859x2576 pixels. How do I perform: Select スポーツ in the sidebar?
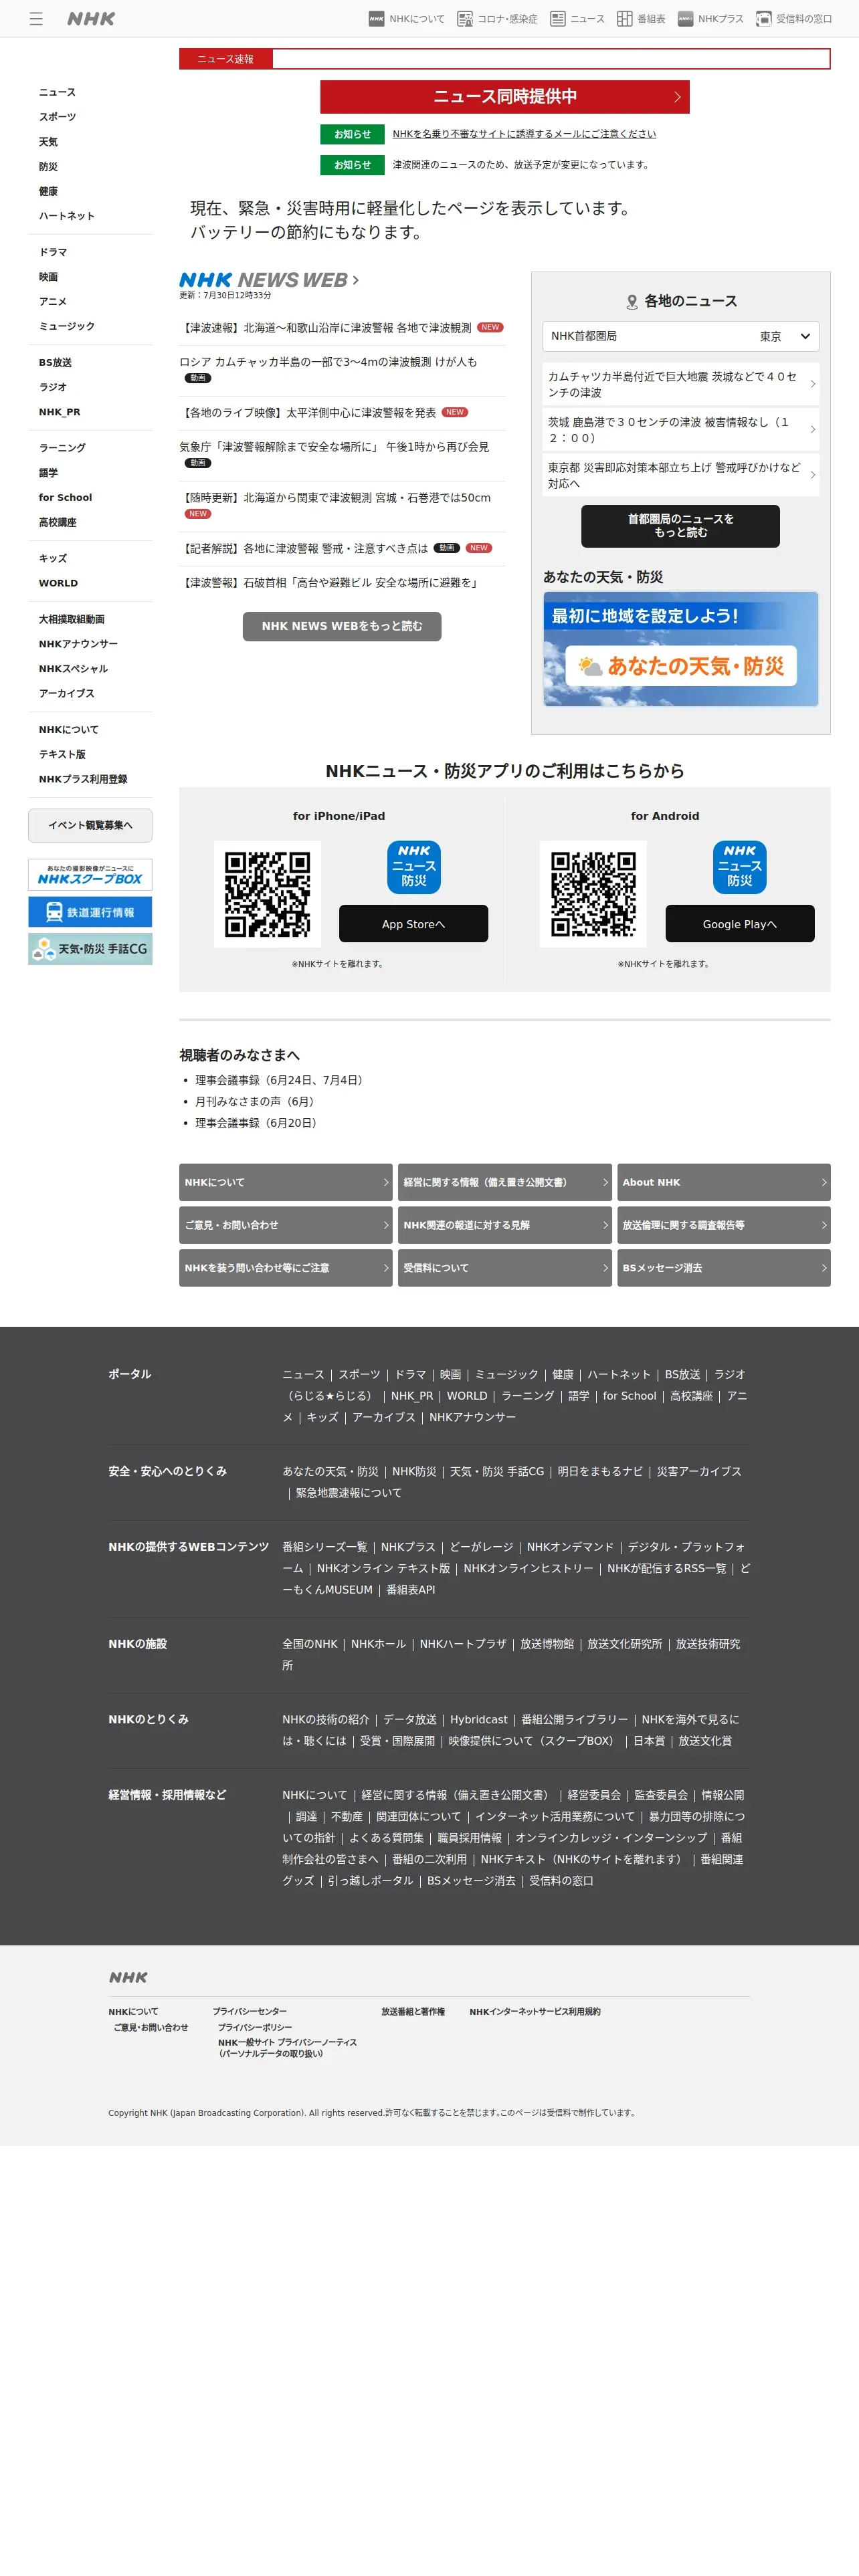(x=57, y=117)
